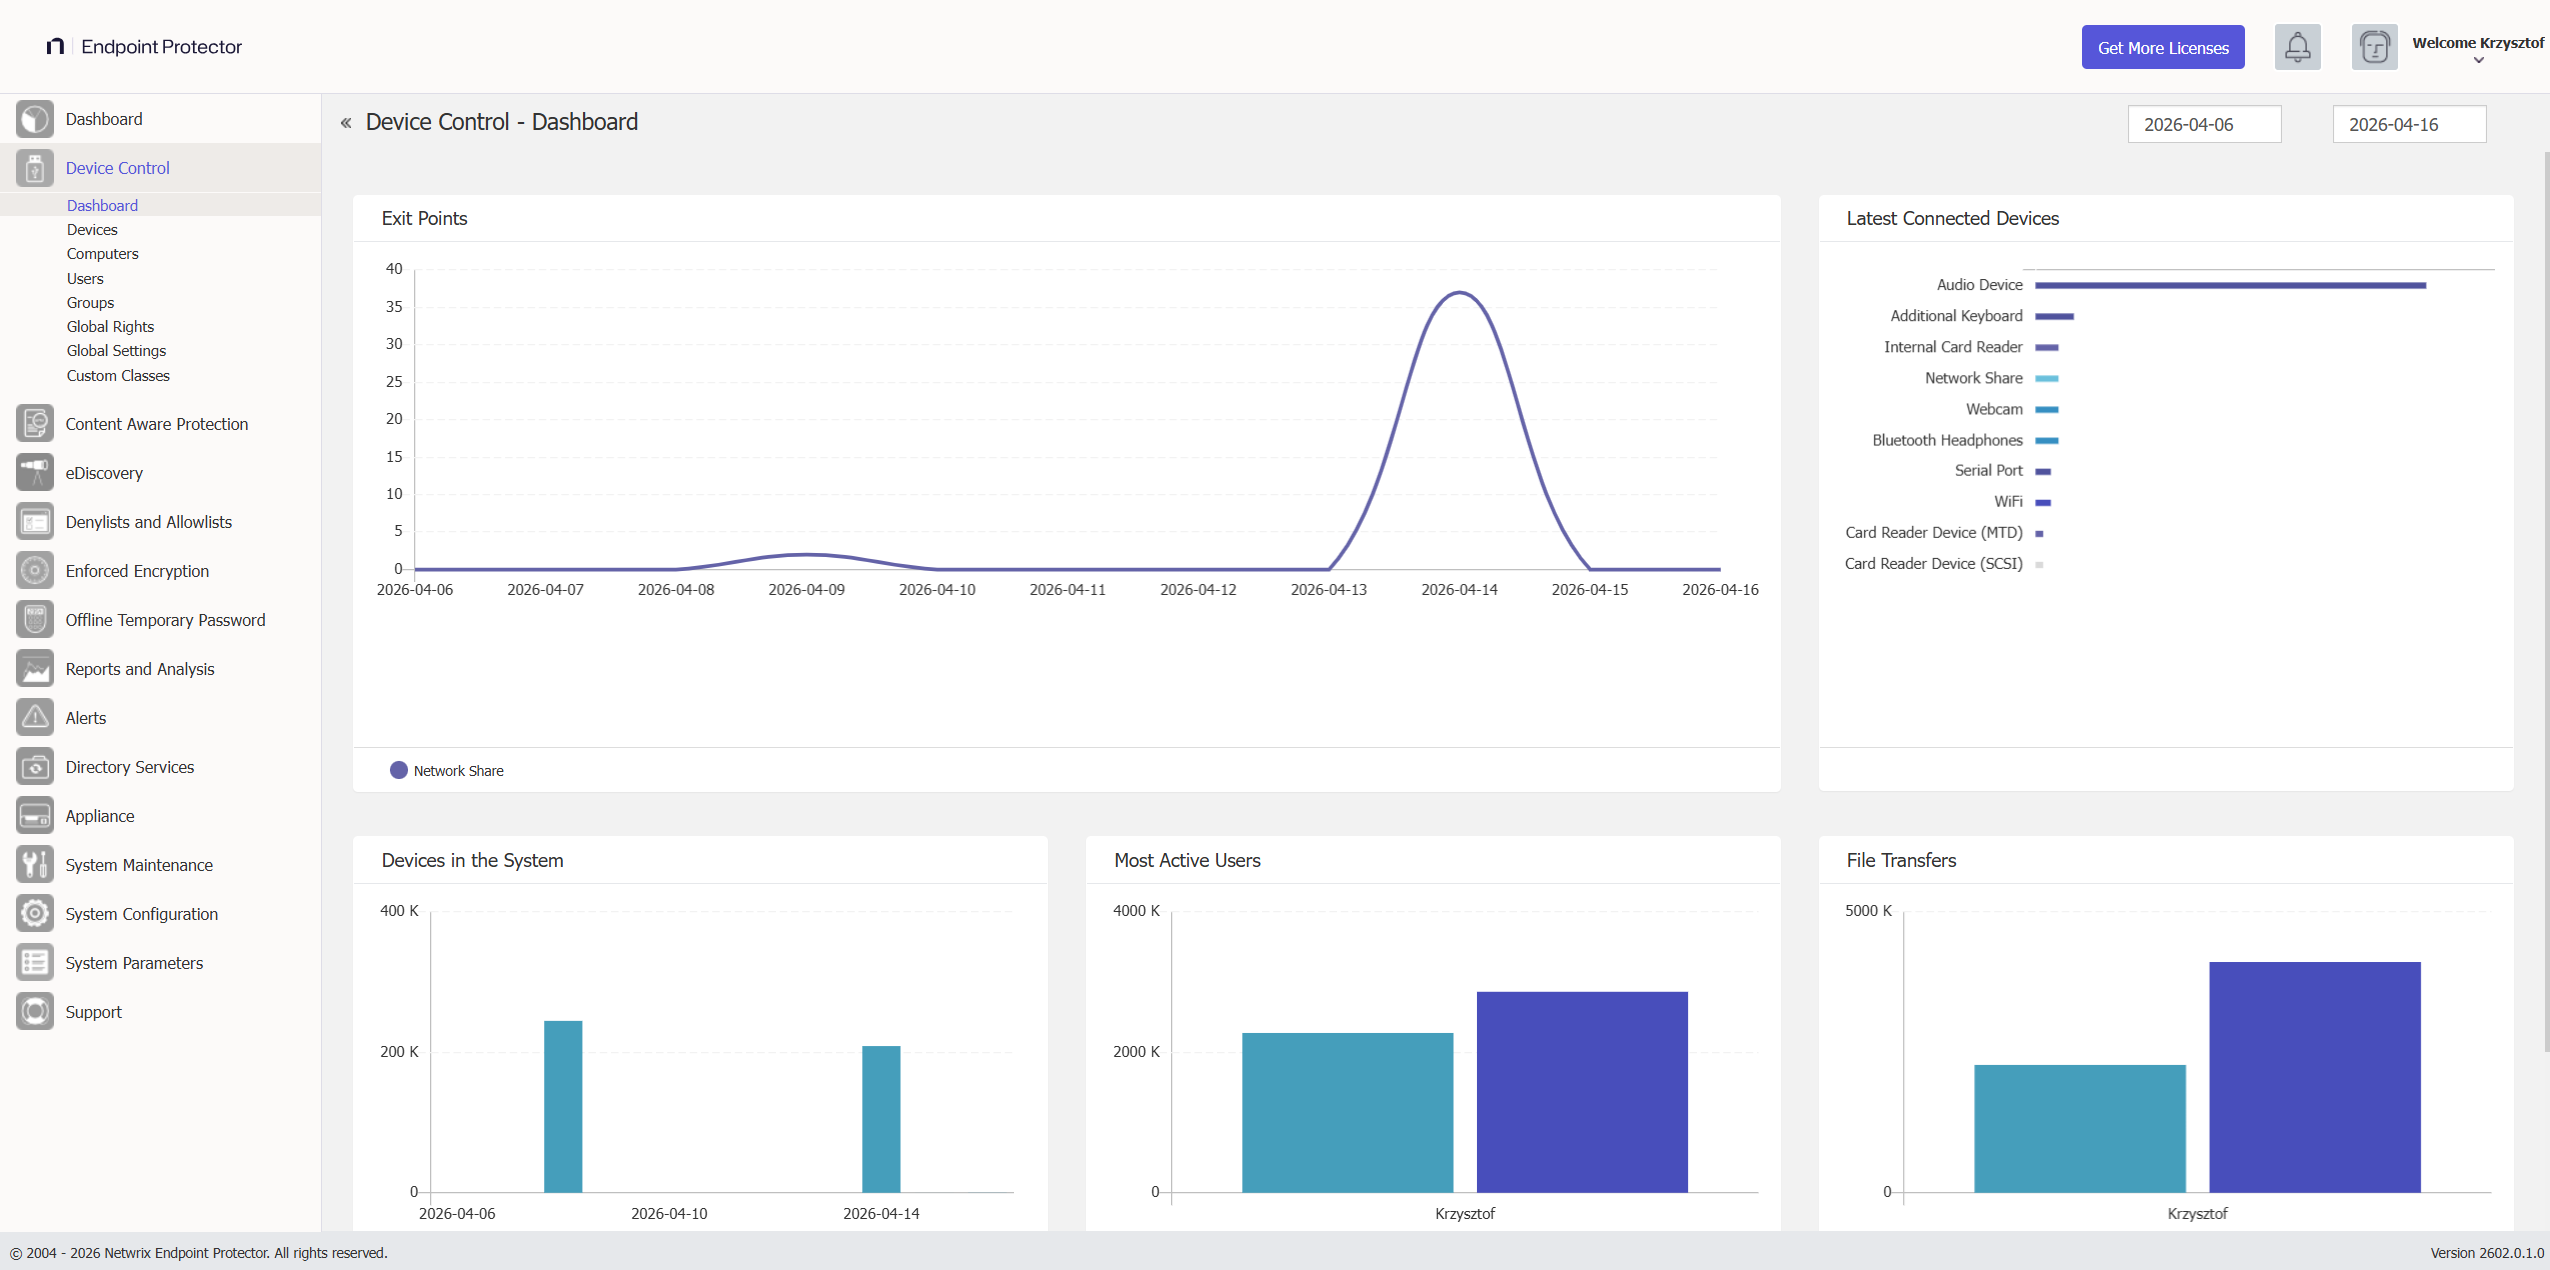Open Reports and Analysis chart icon
This screenshot has height=1270, width=2550.
pos(34,668)
